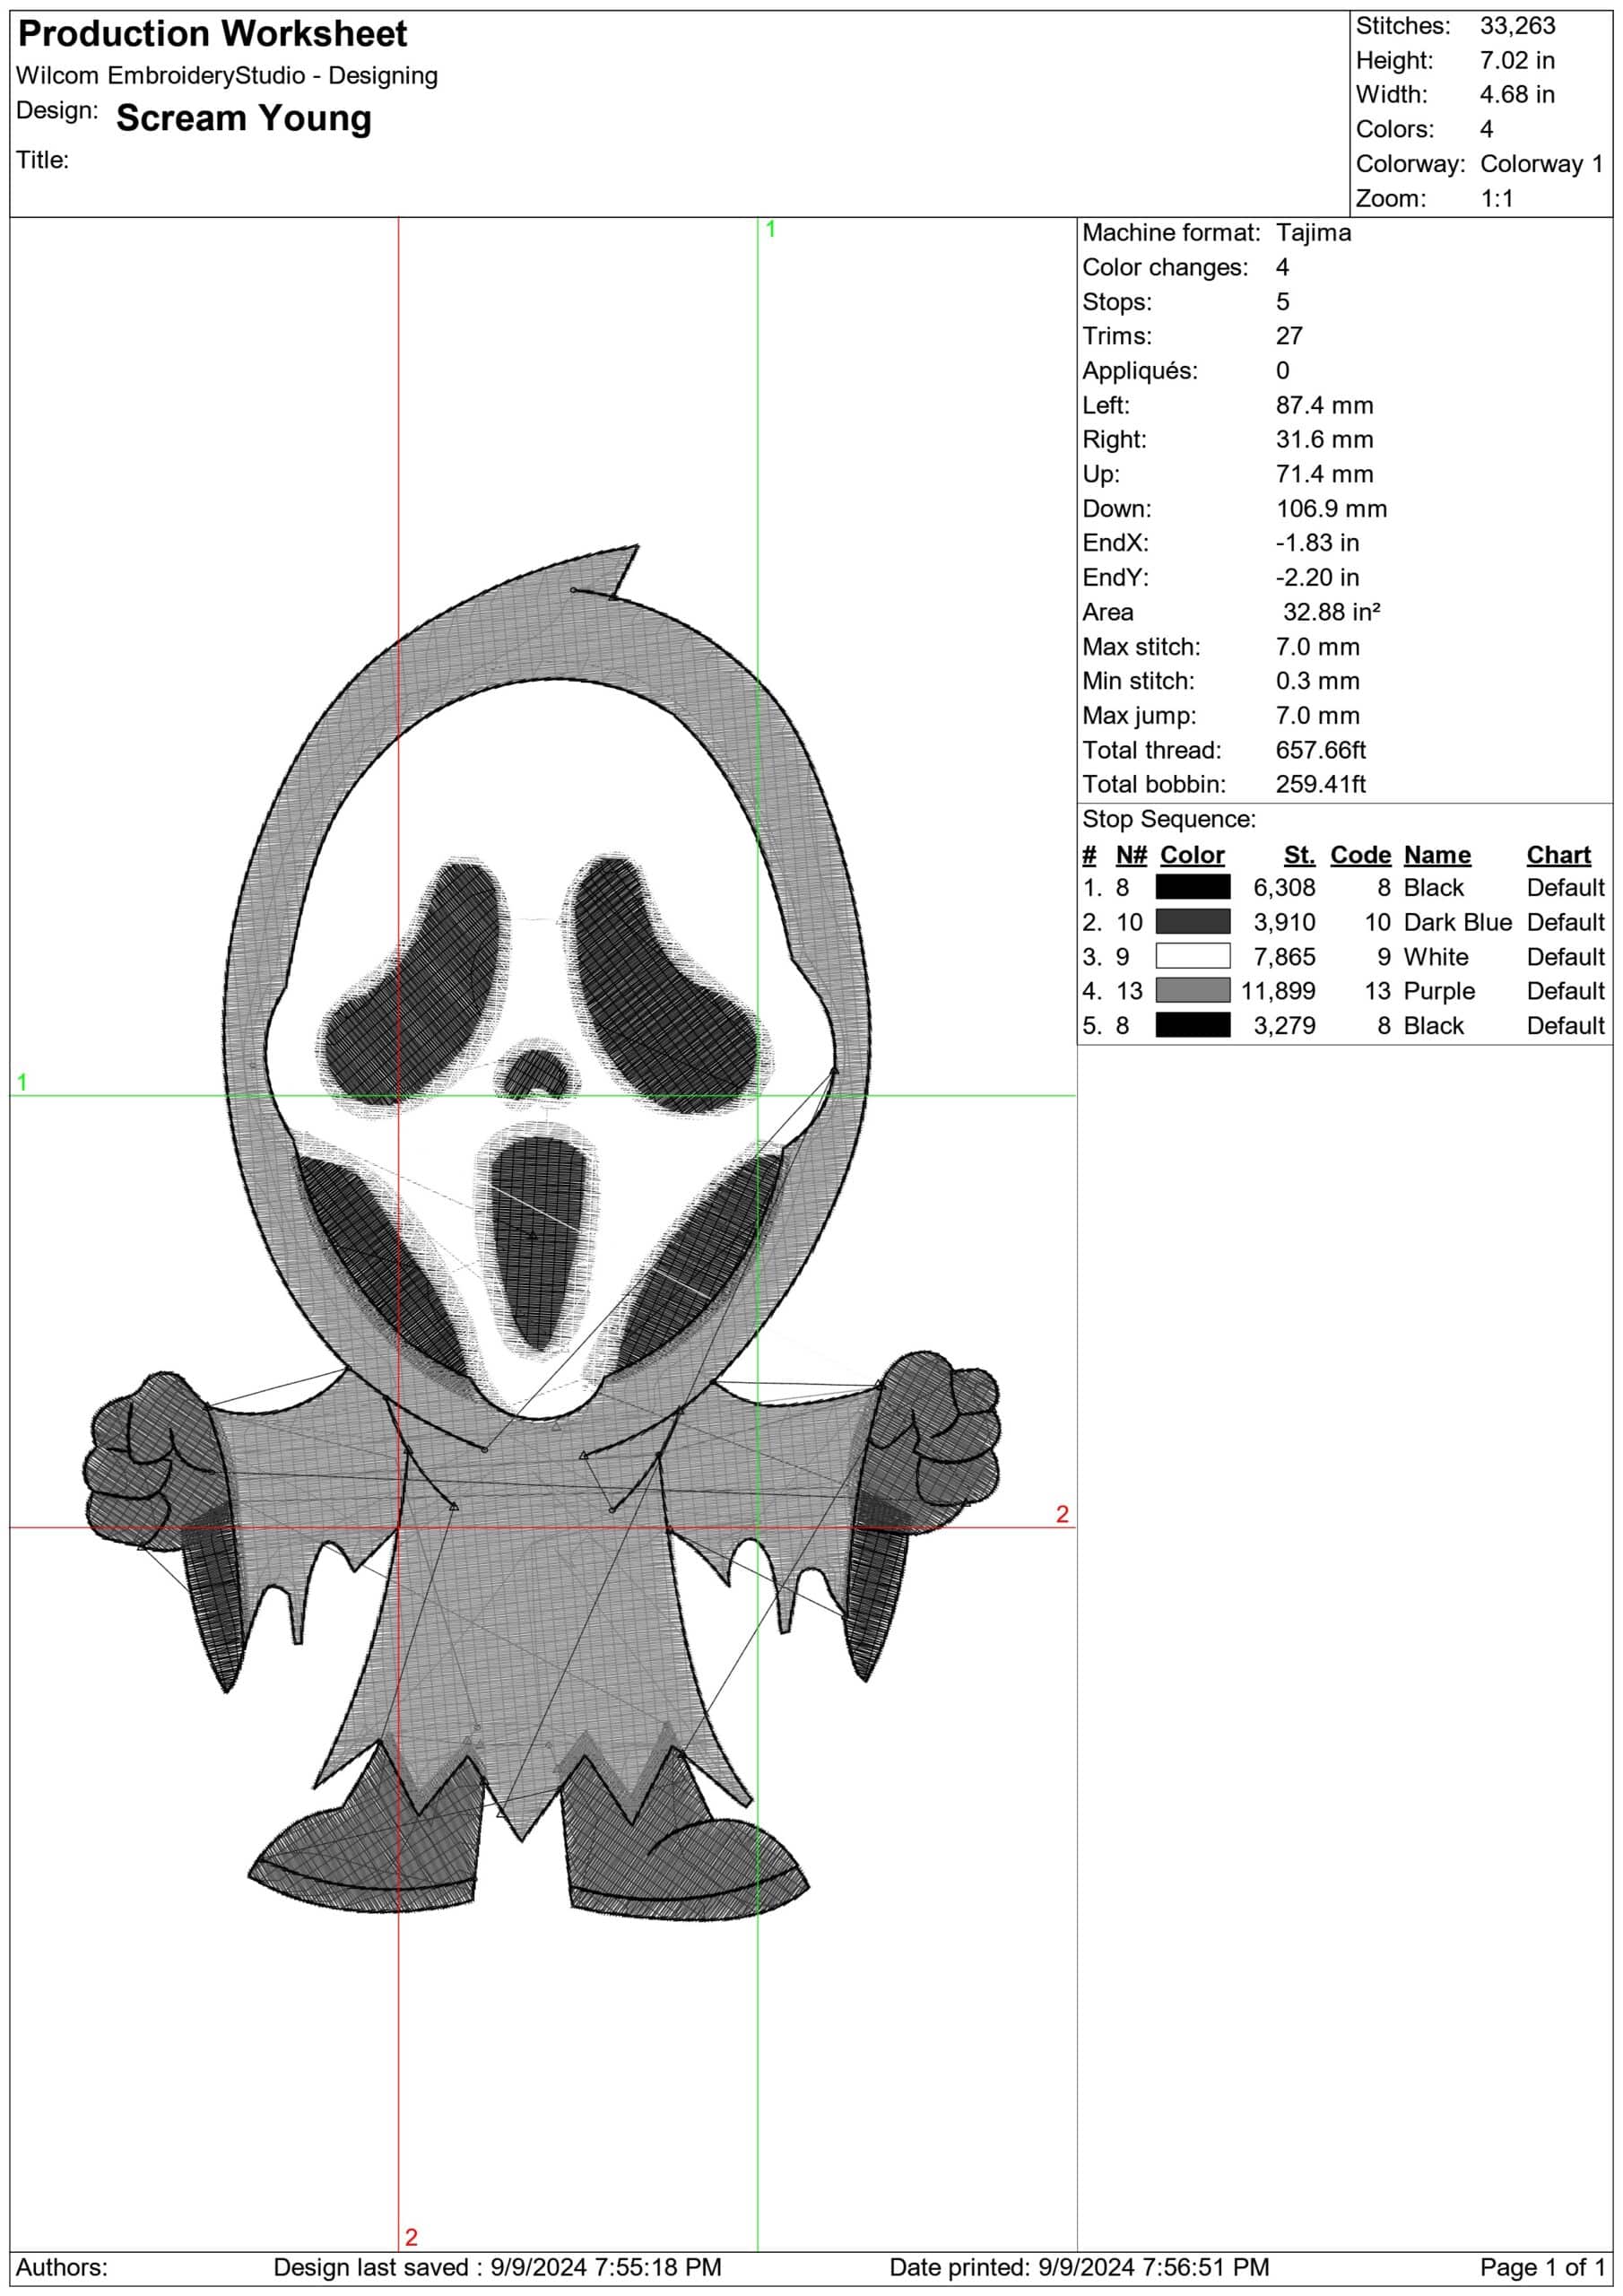Click the Machine format value Tajima
The width and height of the screenshot is (1623, 2296).
pyautogui.click(x=1313, y=233)
